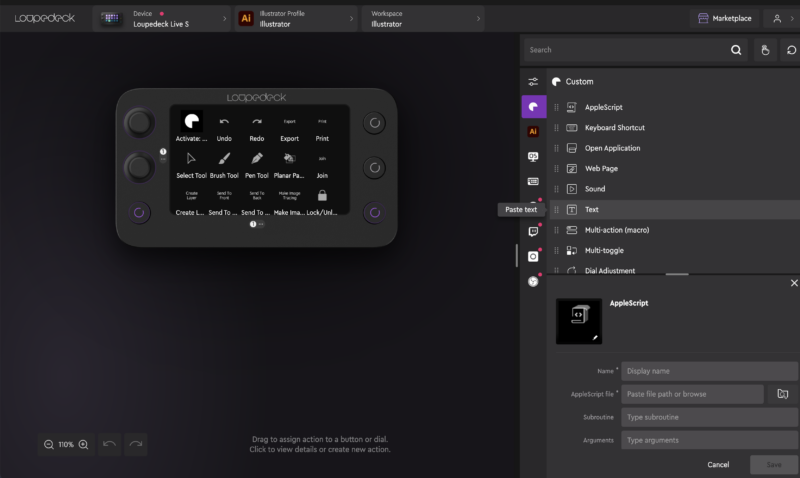Zoom out the device view
The image size is (800, 478).
[48, 444]
